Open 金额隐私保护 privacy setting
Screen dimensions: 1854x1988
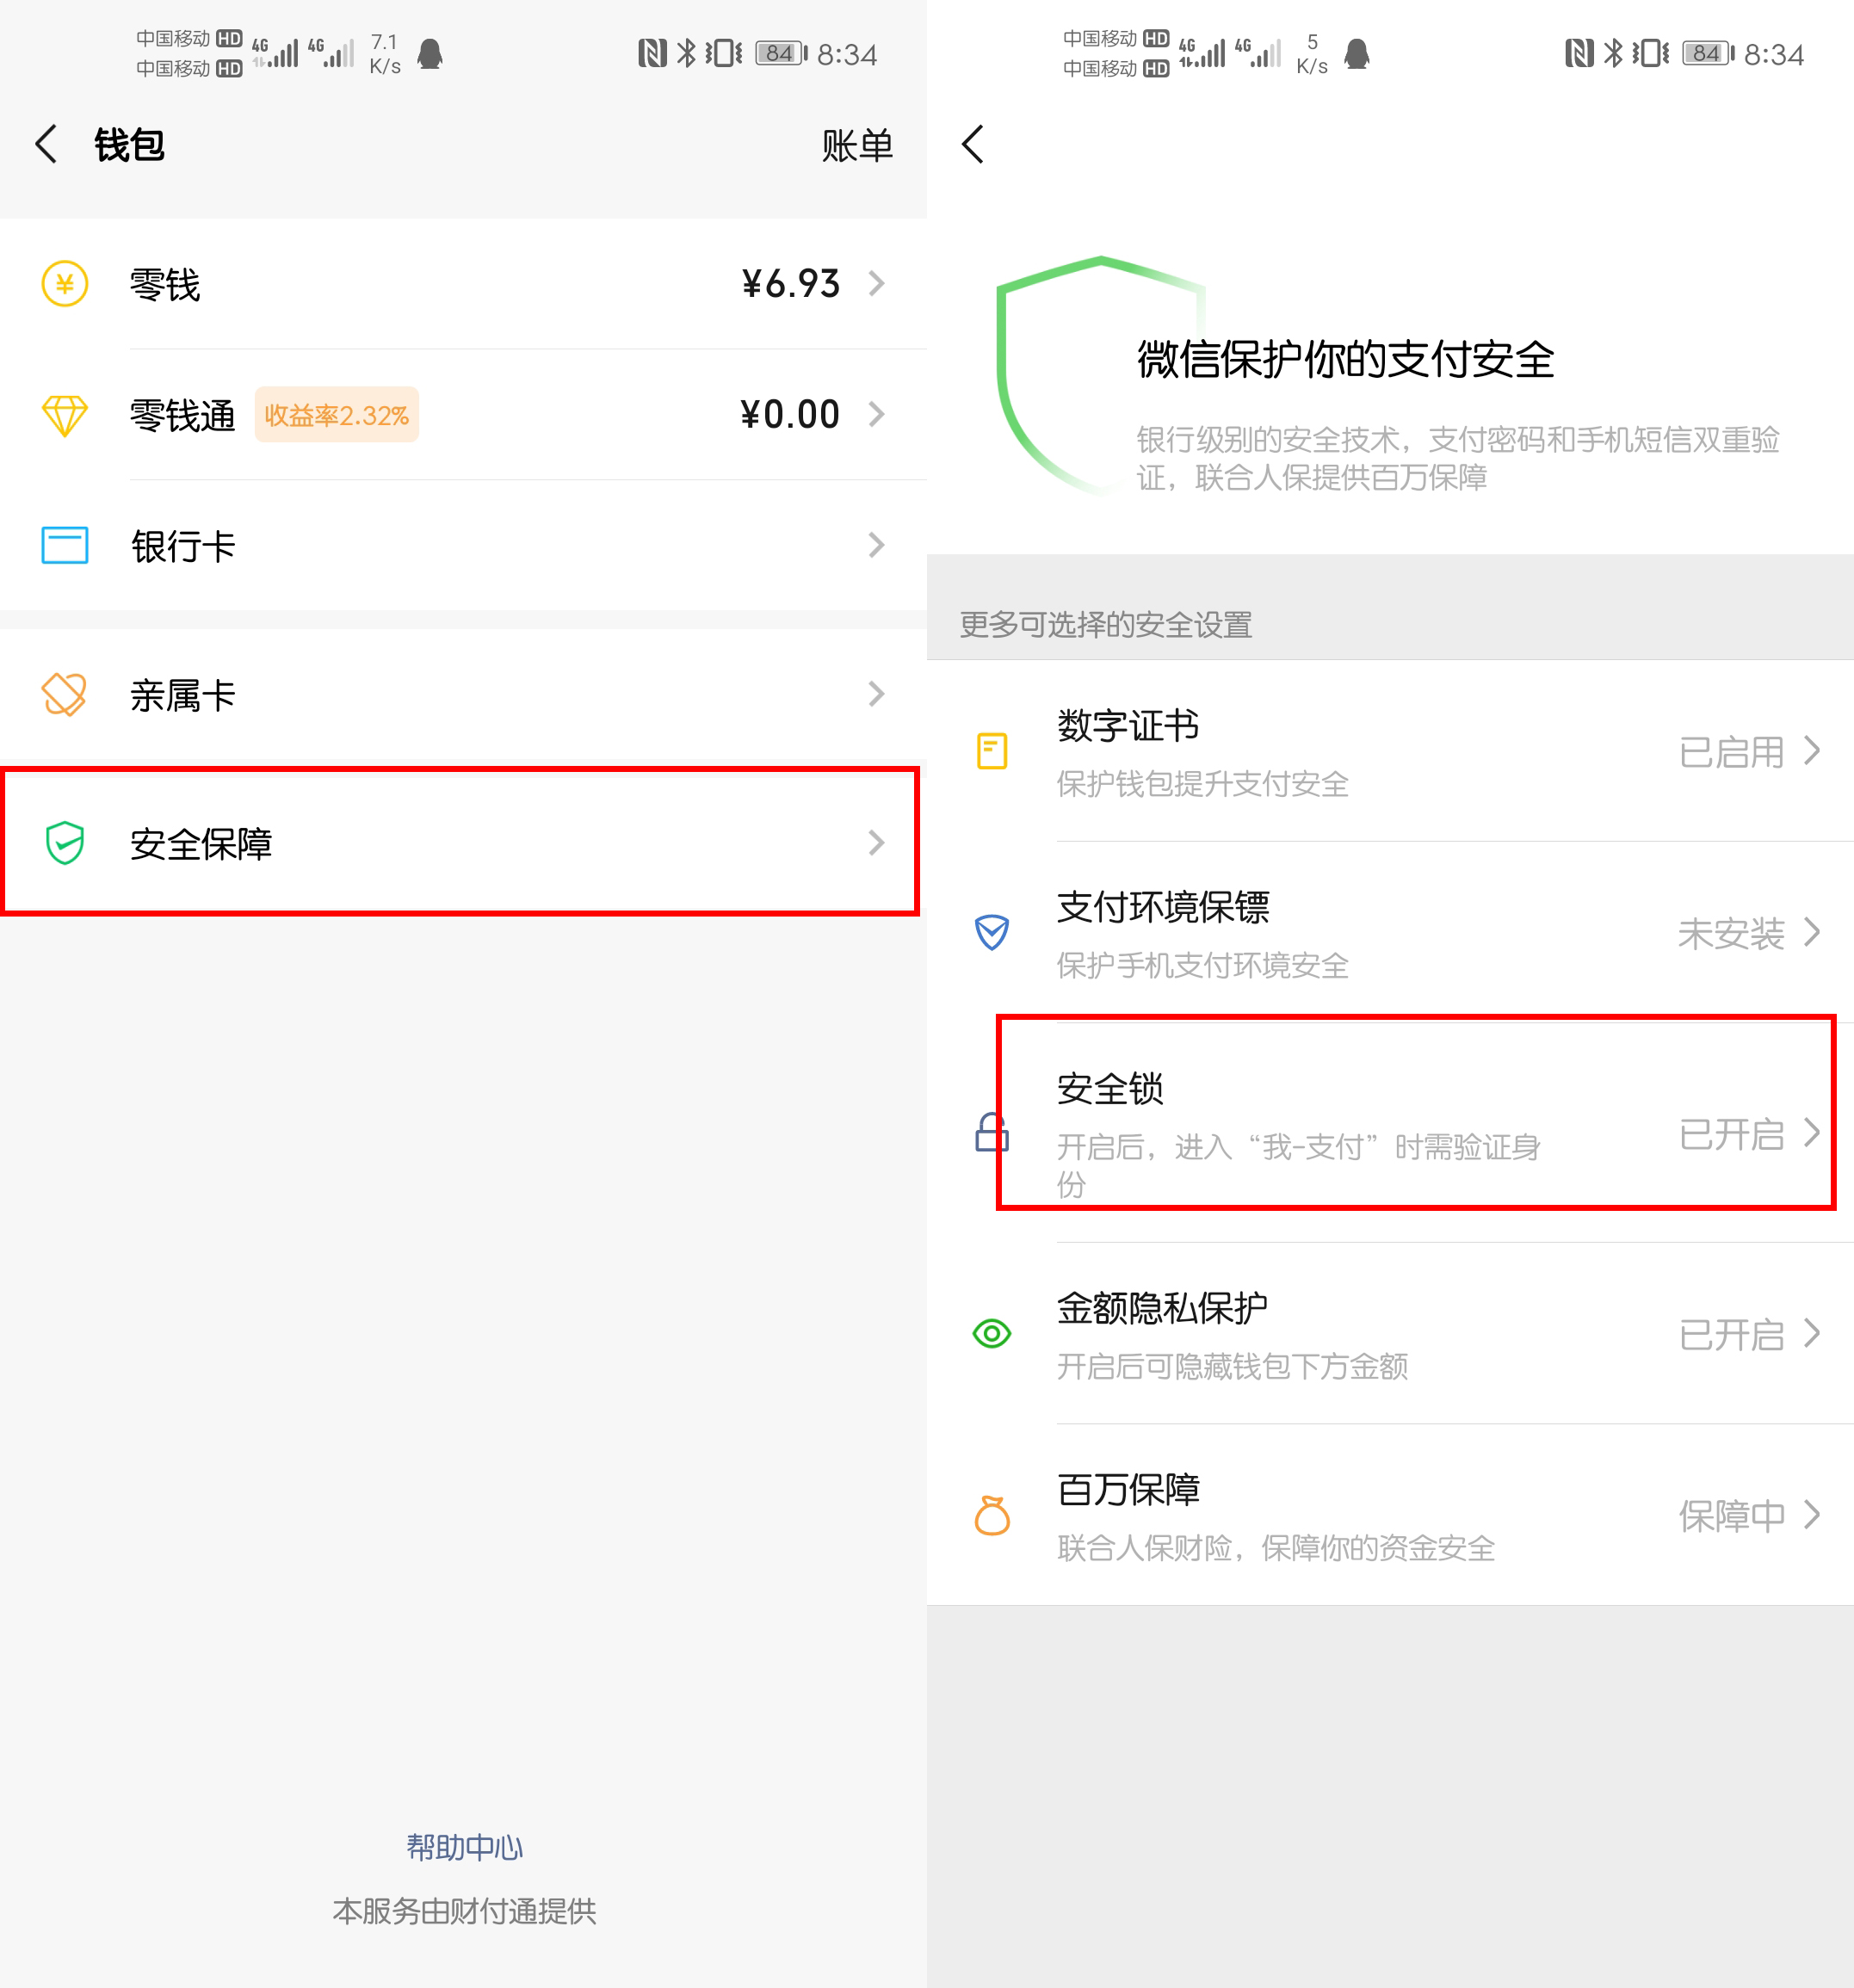pos(1390,1334)
